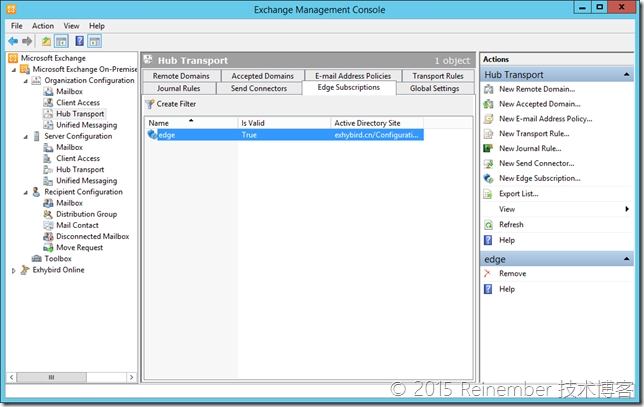Image resolution: width=644 pixels, height=407 pixels.
Task: Click the New Accepted Domain icon
Action: 488,104
